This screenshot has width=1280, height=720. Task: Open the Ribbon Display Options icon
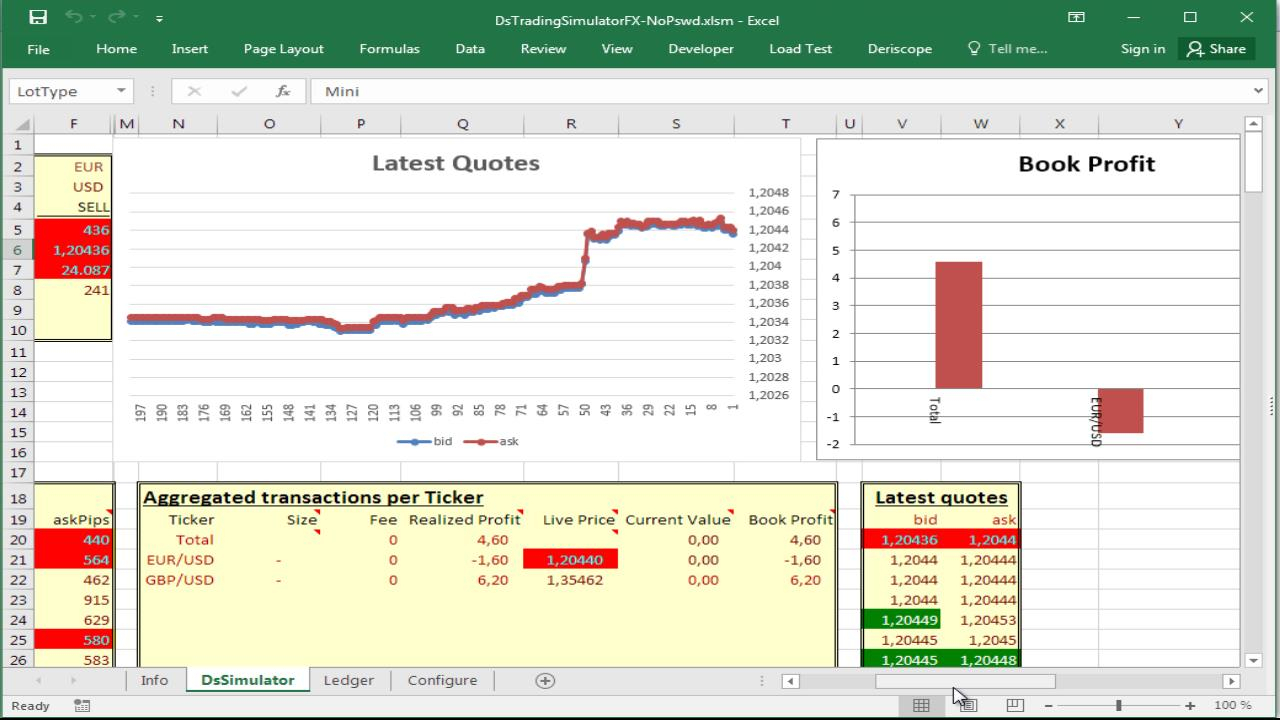click(x=1077, y=17)
